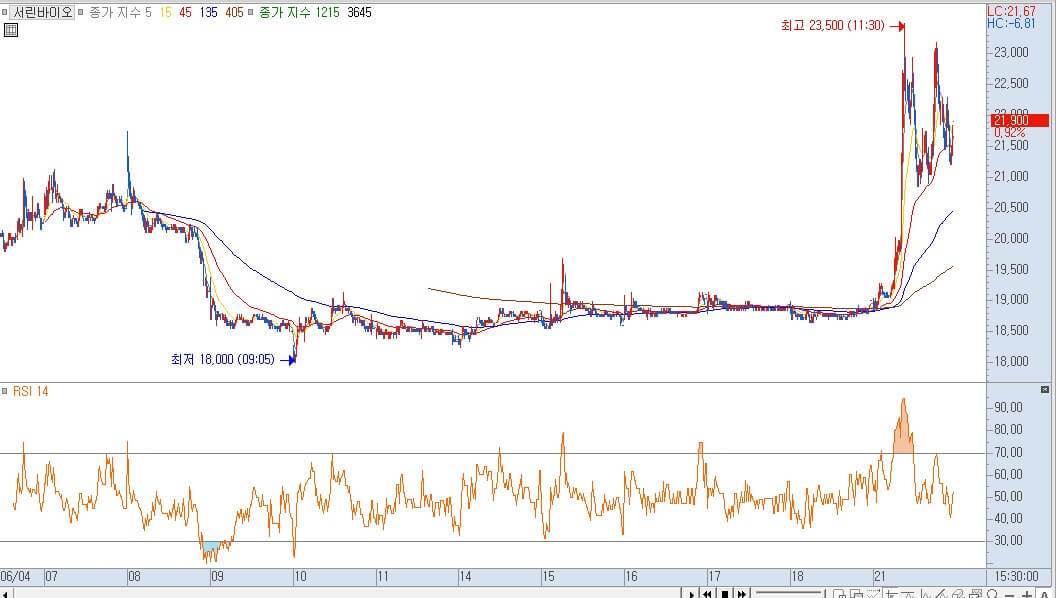Click the 14 date marker on time axis
Image resolution: width=1056 pixels, height=598 pixels.
coord(465,576)
